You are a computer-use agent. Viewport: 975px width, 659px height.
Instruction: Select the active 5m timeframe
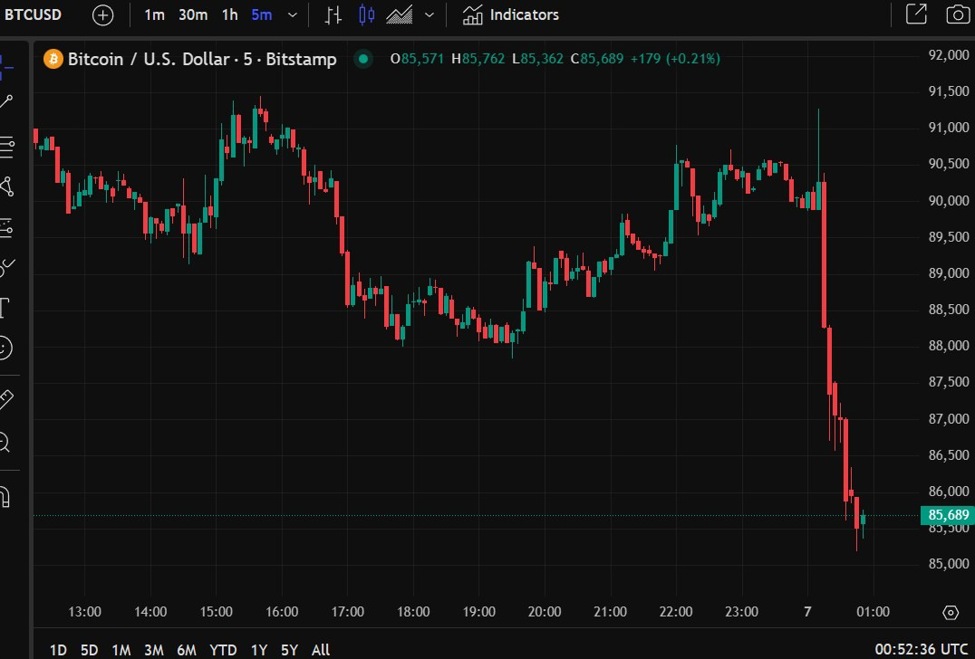tap(261, 15)
